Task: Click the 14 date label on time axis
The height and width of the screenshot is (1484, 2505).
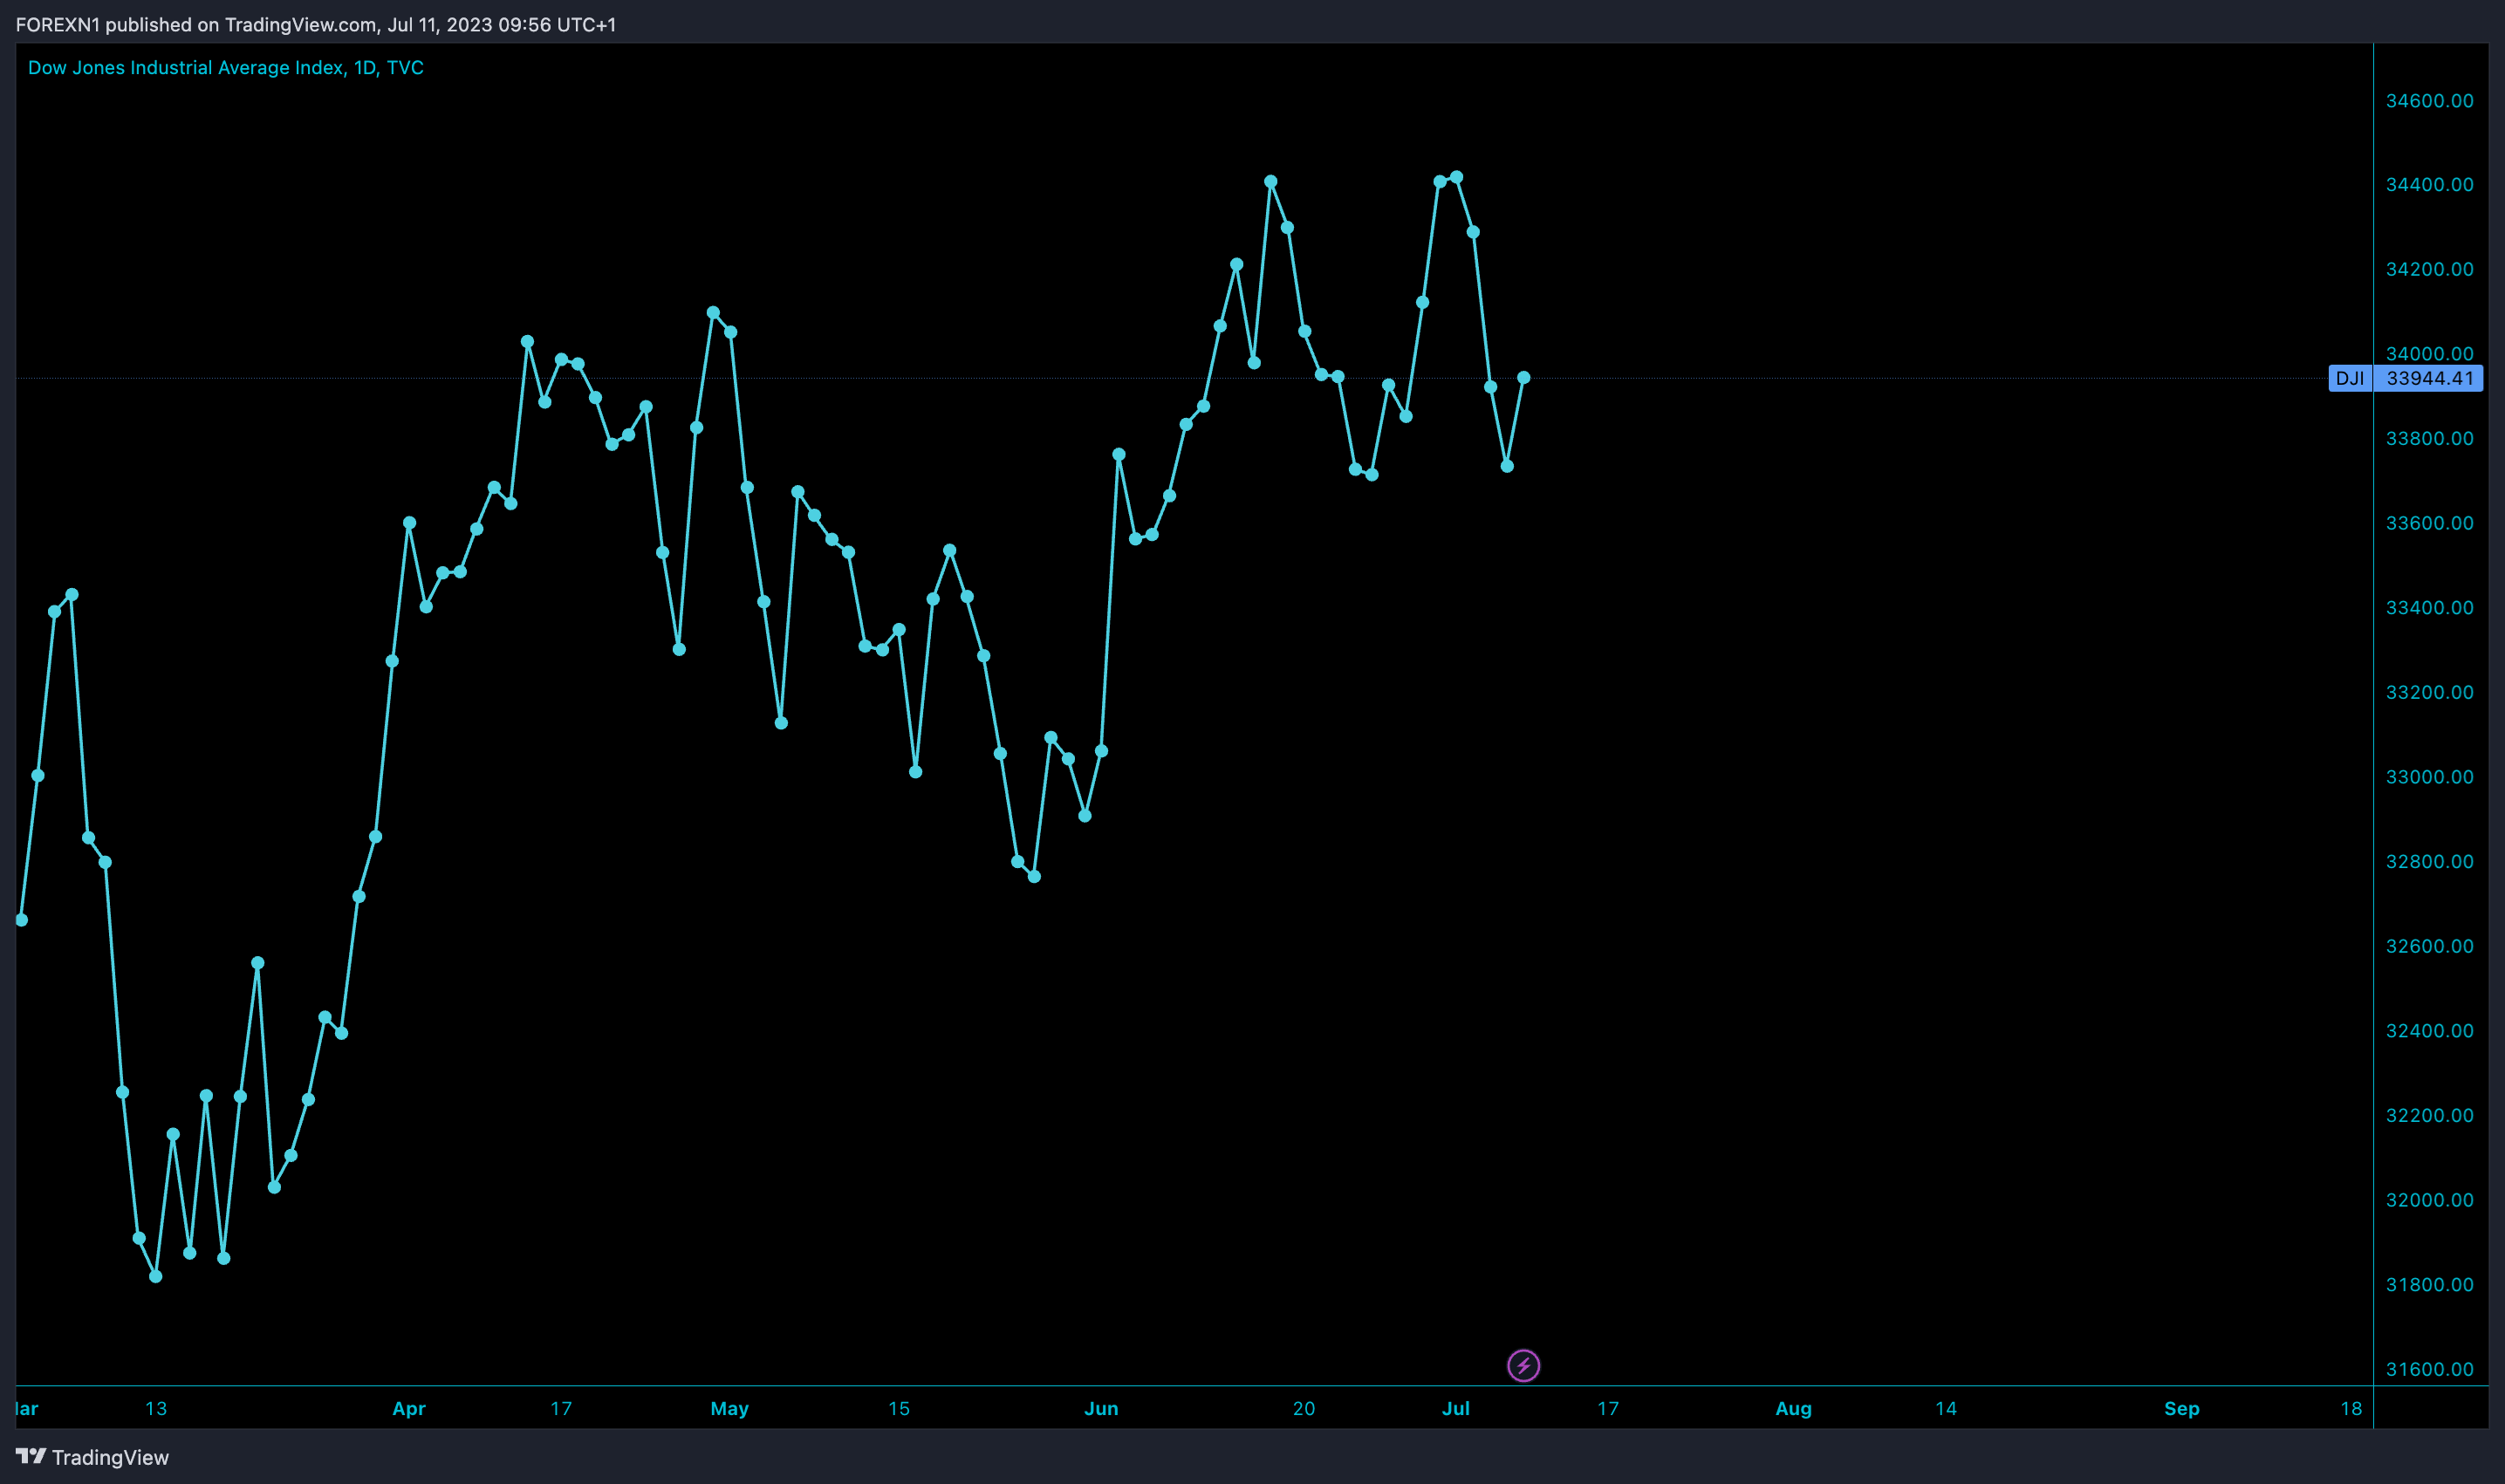Action: click(x=1946, y=1408)
